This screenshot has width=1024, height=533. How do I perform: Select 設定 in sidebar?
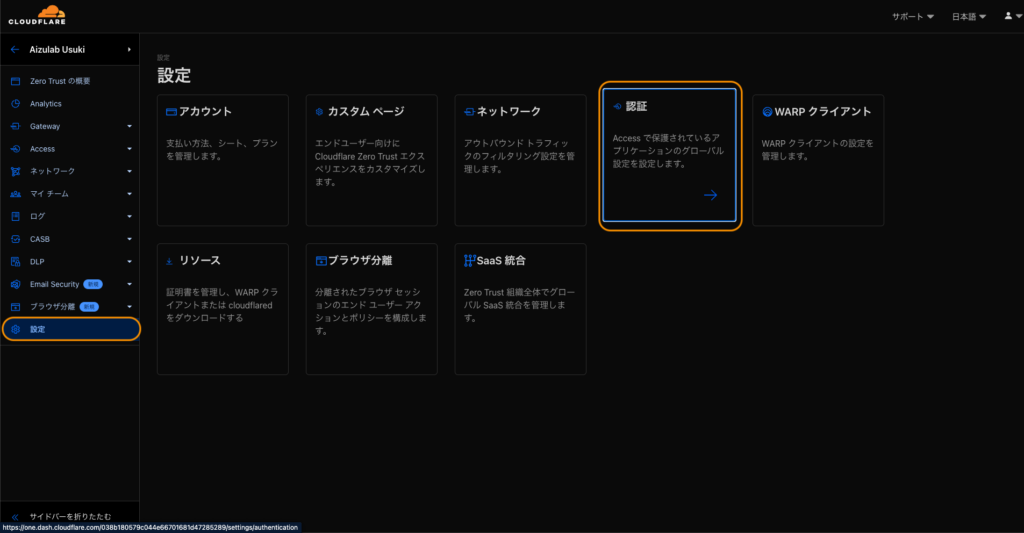coord(71,329)
